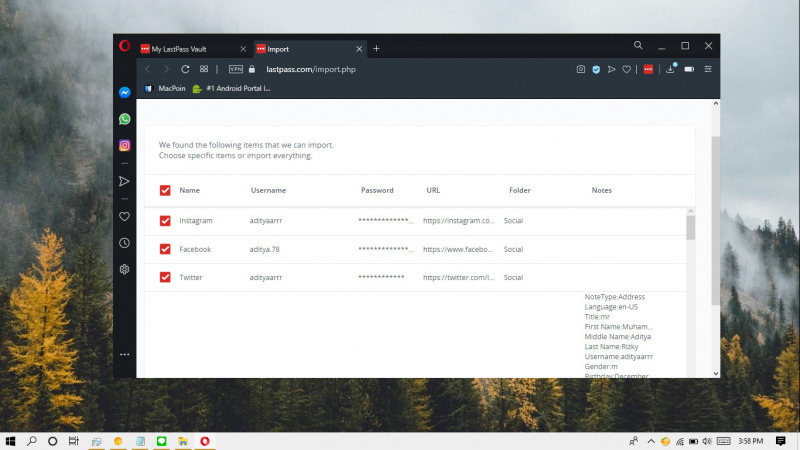This screenshot has width=800, height=450.
Task: Close the Import tab
Action: pos(359,49)
